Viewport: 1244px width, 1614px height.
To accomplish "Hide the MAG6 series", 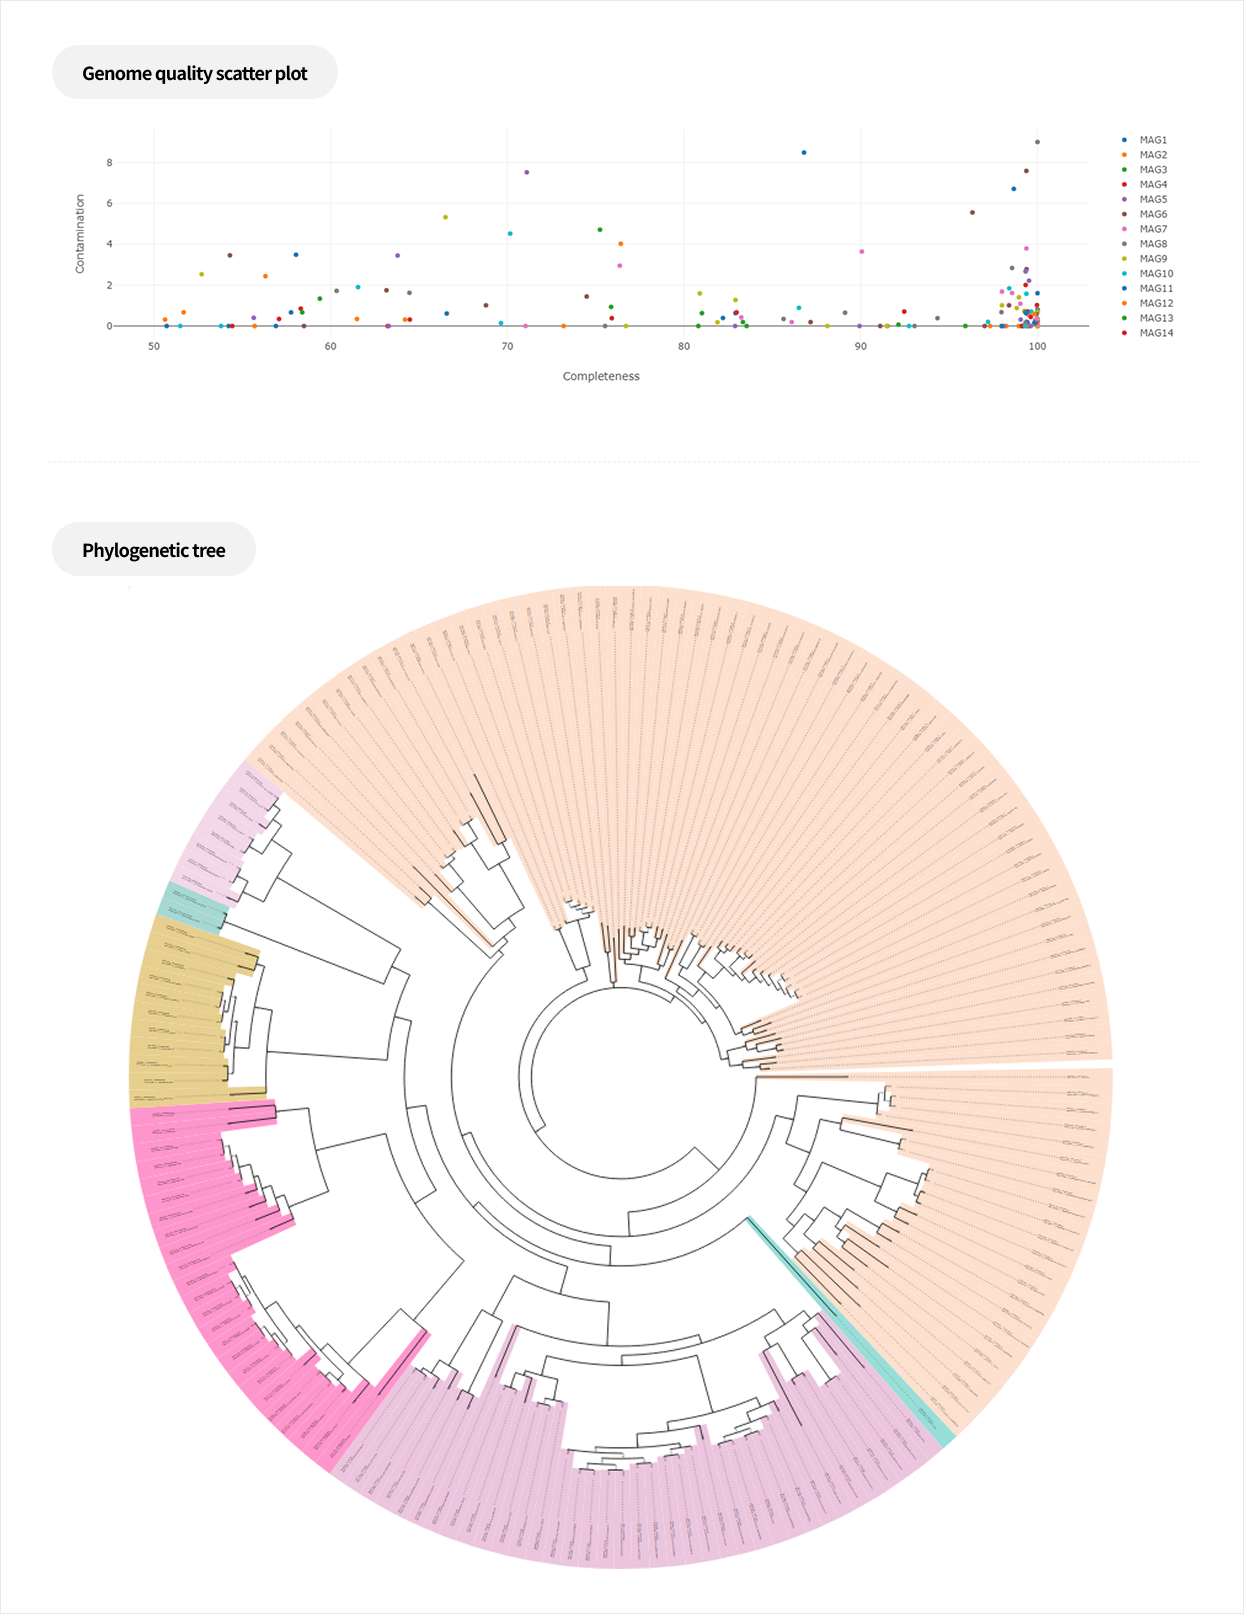I will (x=1152, y=214).
